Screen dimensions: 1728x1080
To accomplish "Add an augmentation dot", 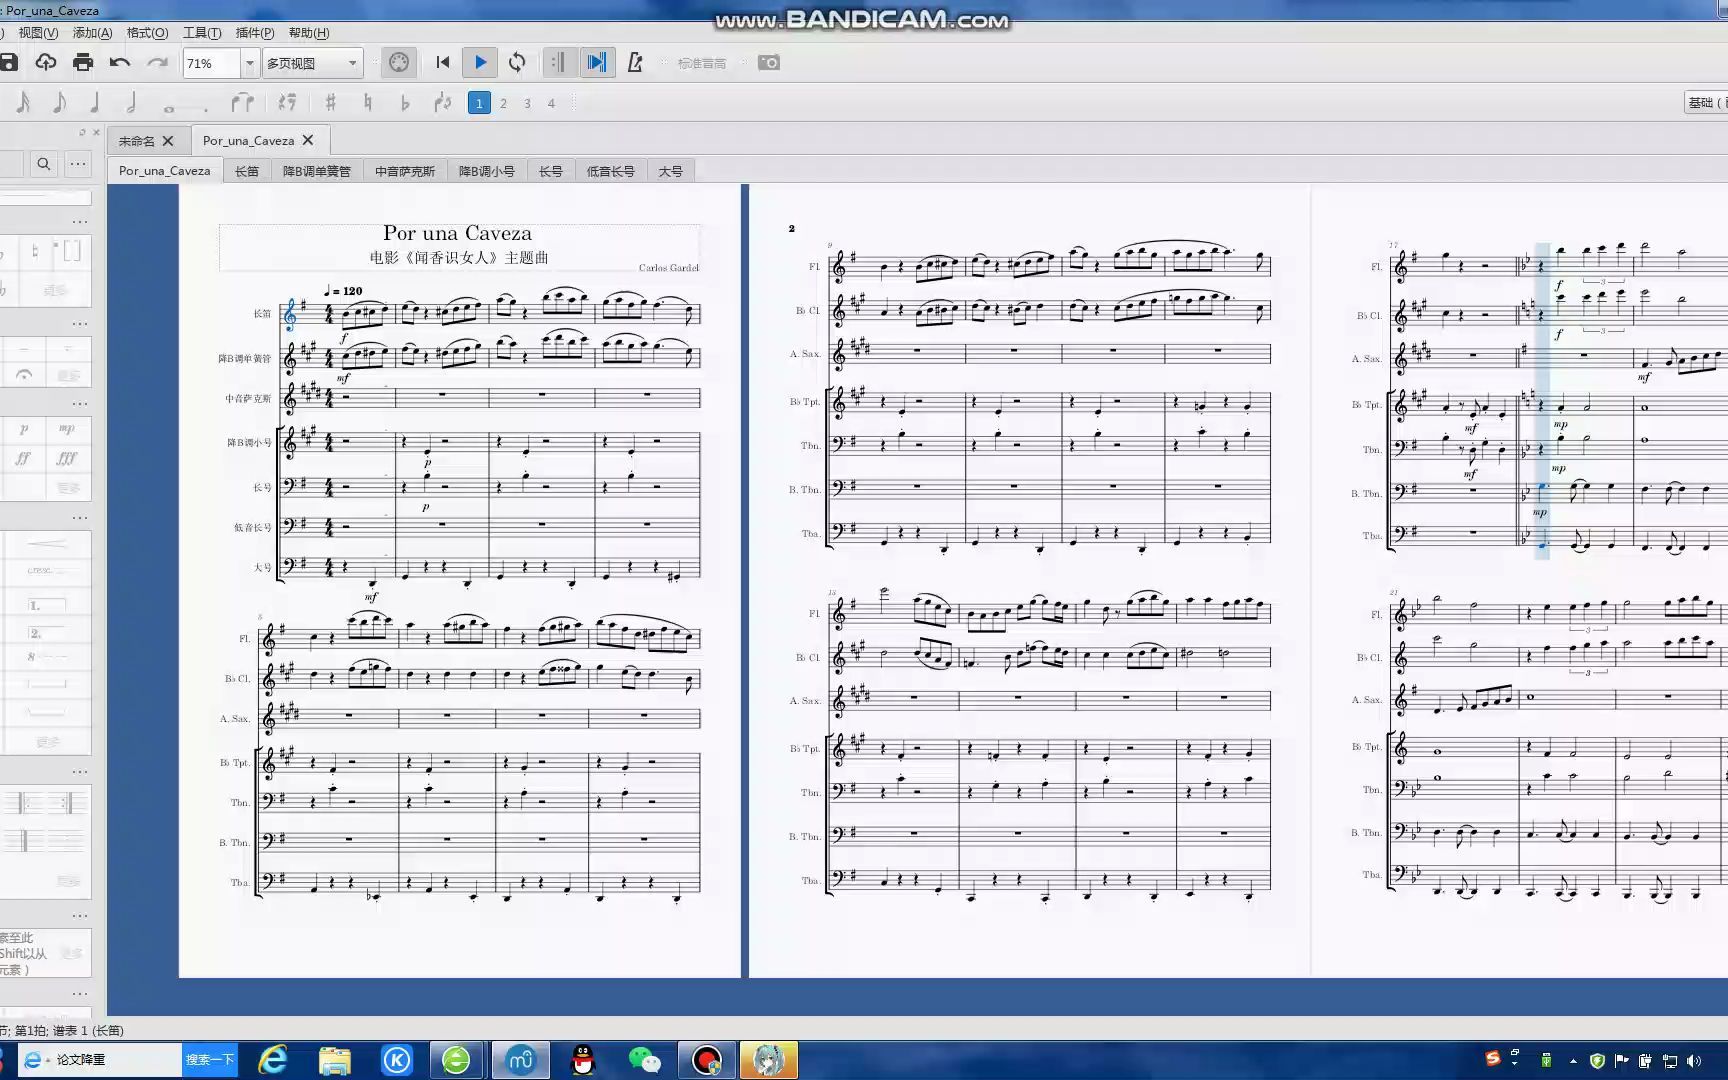I will pyautogui.click(x=206, y=107).
